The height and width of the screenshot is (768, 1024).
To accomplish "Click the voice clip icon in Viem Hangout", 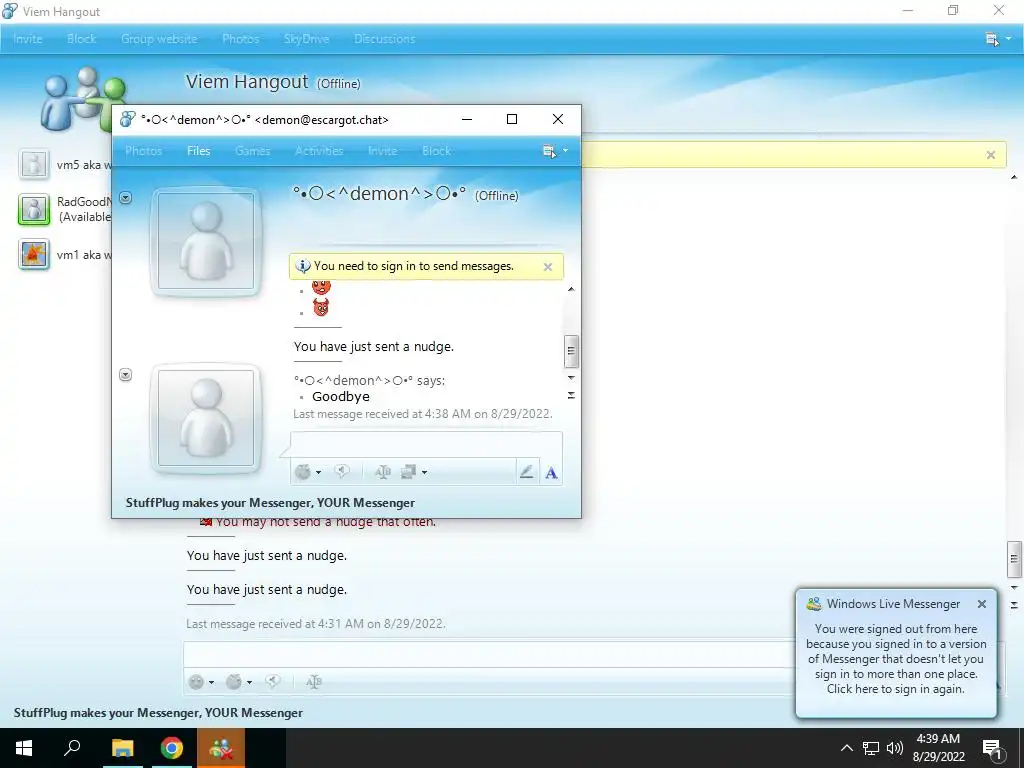I will tap(272, 682).
